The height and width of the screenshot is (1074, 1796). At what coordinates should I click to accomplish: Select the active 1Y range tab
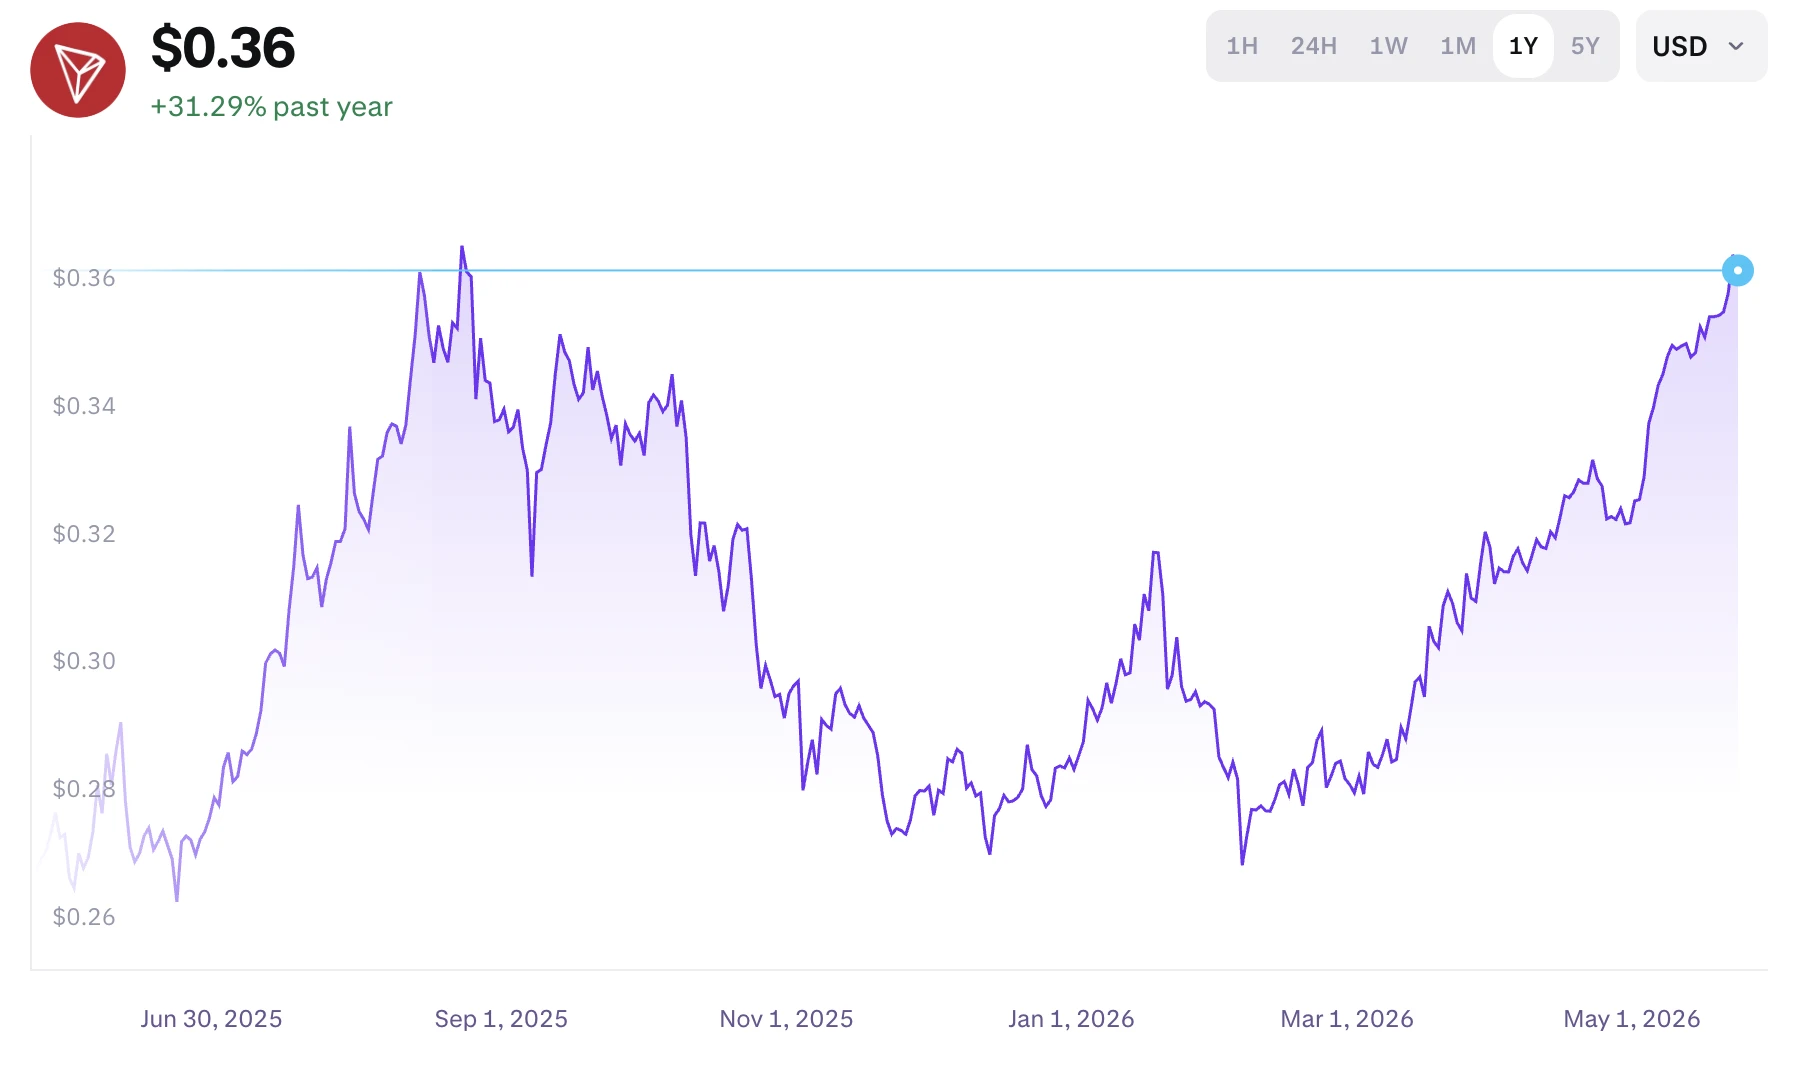(x=1523, y=46)
